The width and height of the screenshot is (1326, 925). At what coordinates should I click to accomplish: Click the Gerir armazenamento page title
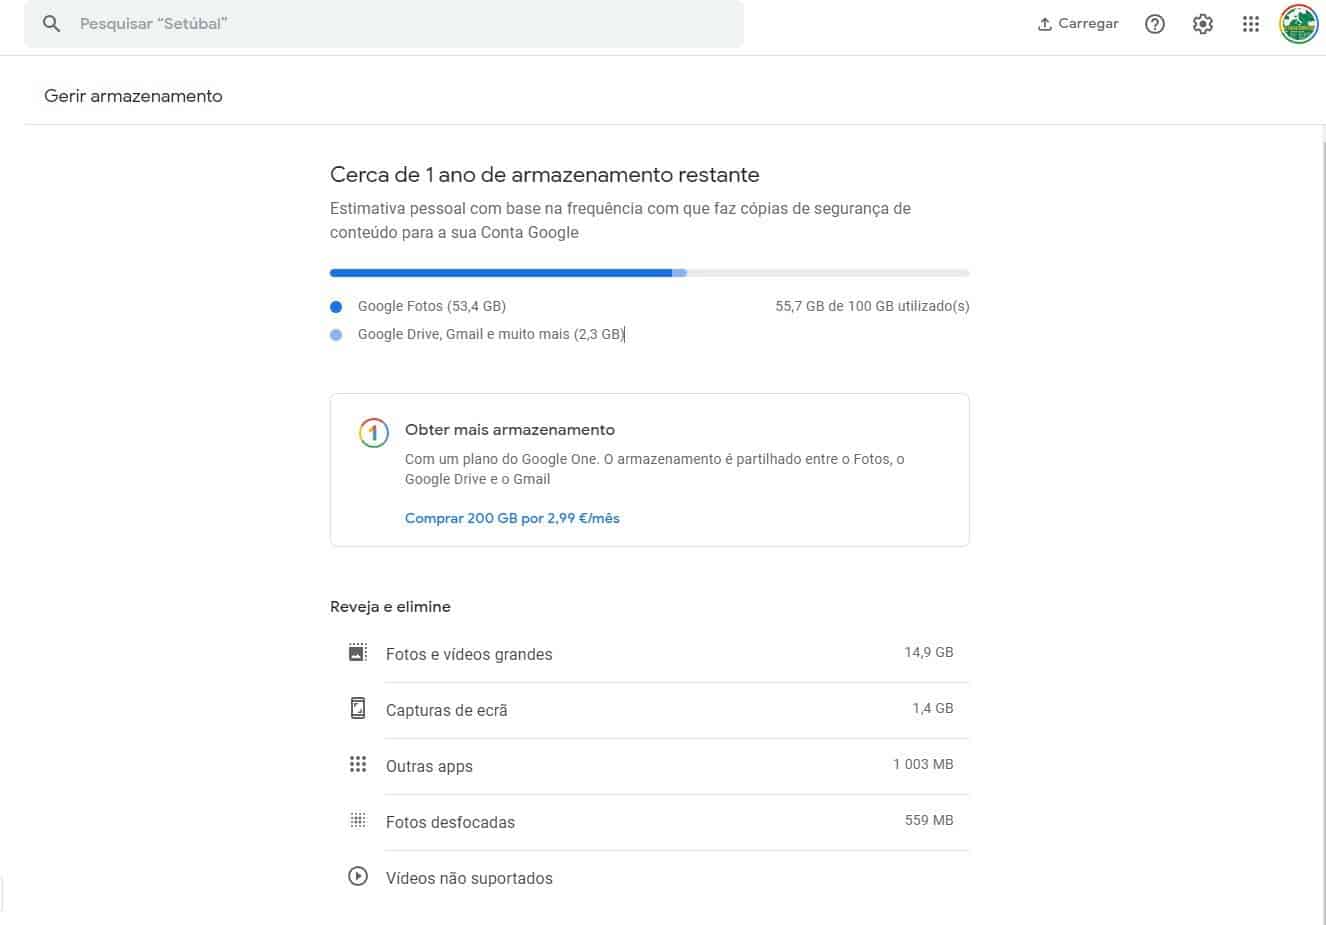pyautogui.click(x=133, y=96)
